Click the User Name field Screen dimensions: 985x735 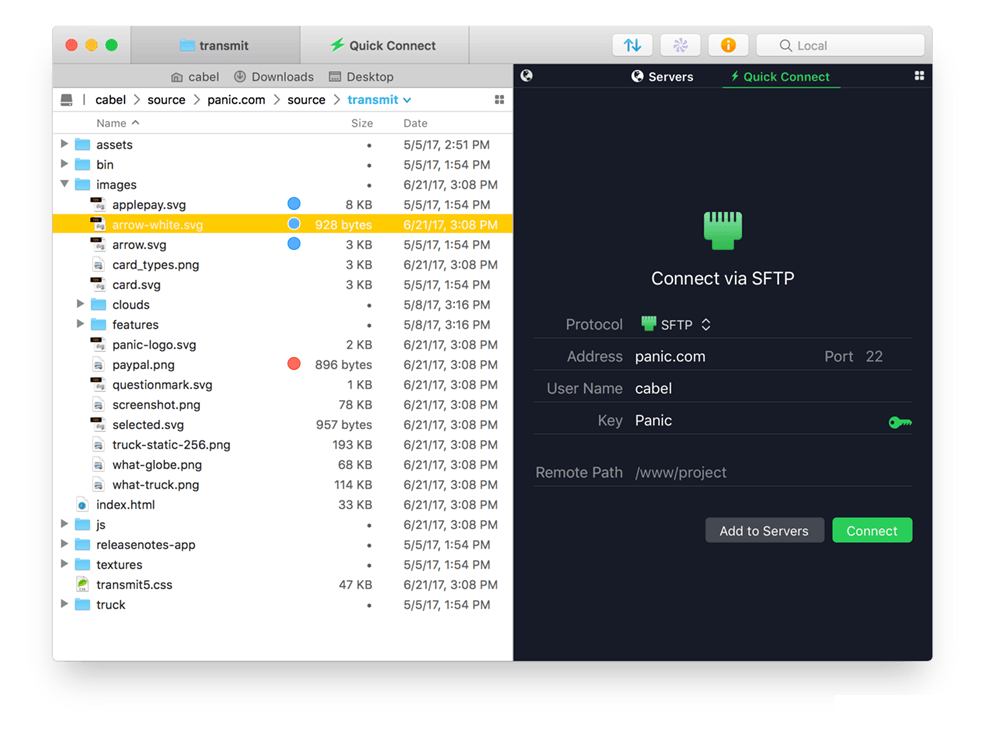tap(773, 389)
